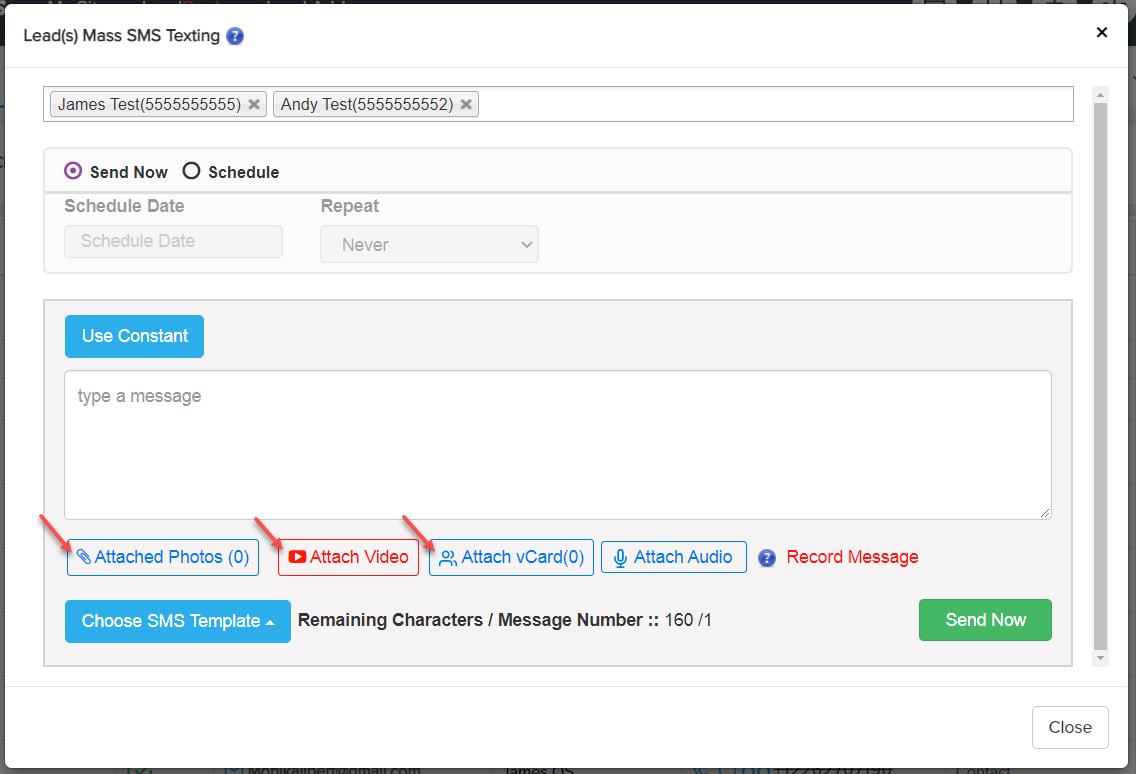Select the Send Now radio option
The image size is (1136, 774).
tap(73, 171)
